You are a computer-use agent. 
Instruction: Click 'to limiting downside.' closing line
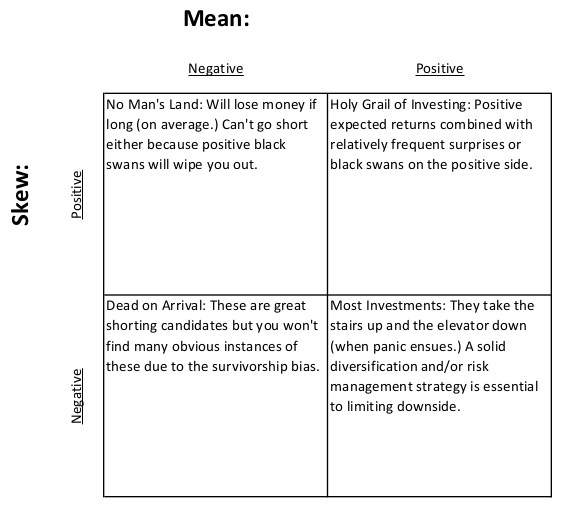coord(395,407)
